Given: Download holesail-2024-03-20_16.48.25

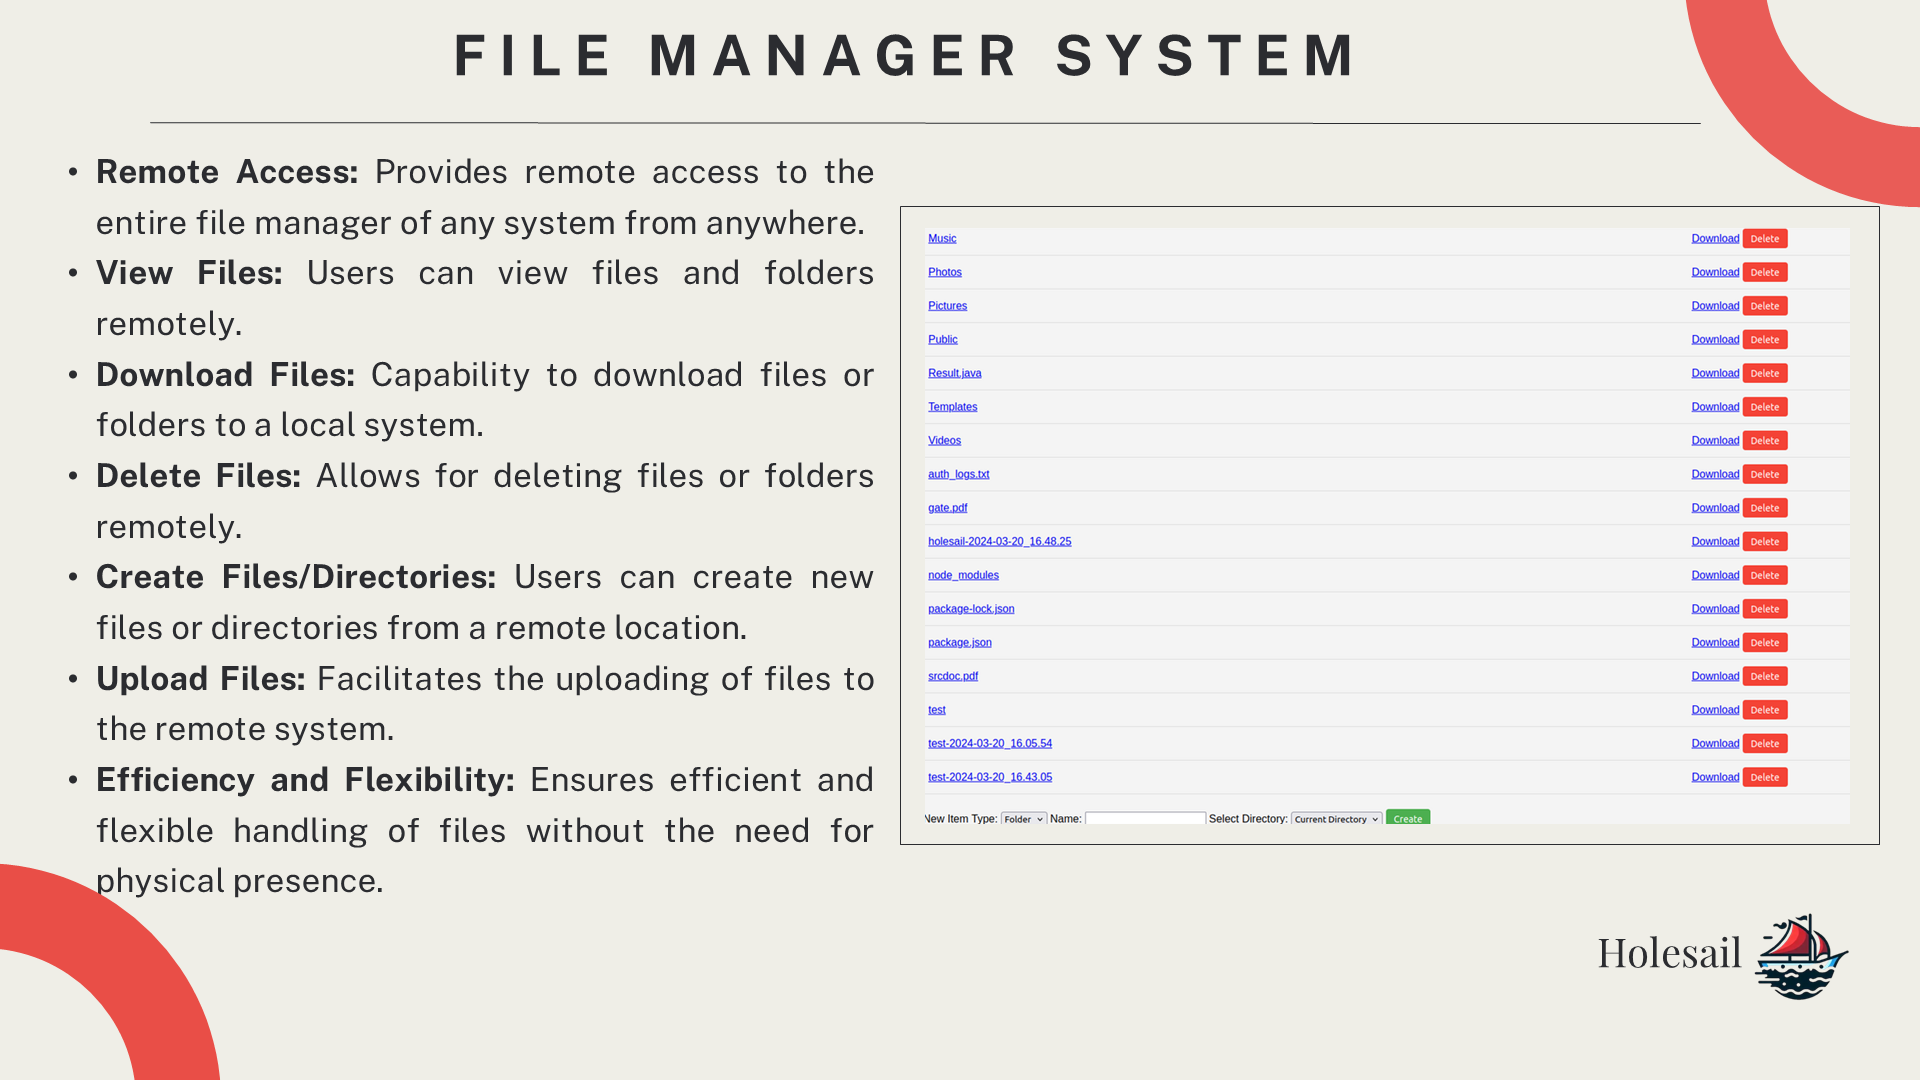Looking at the screenshot, I should 1715,542.
